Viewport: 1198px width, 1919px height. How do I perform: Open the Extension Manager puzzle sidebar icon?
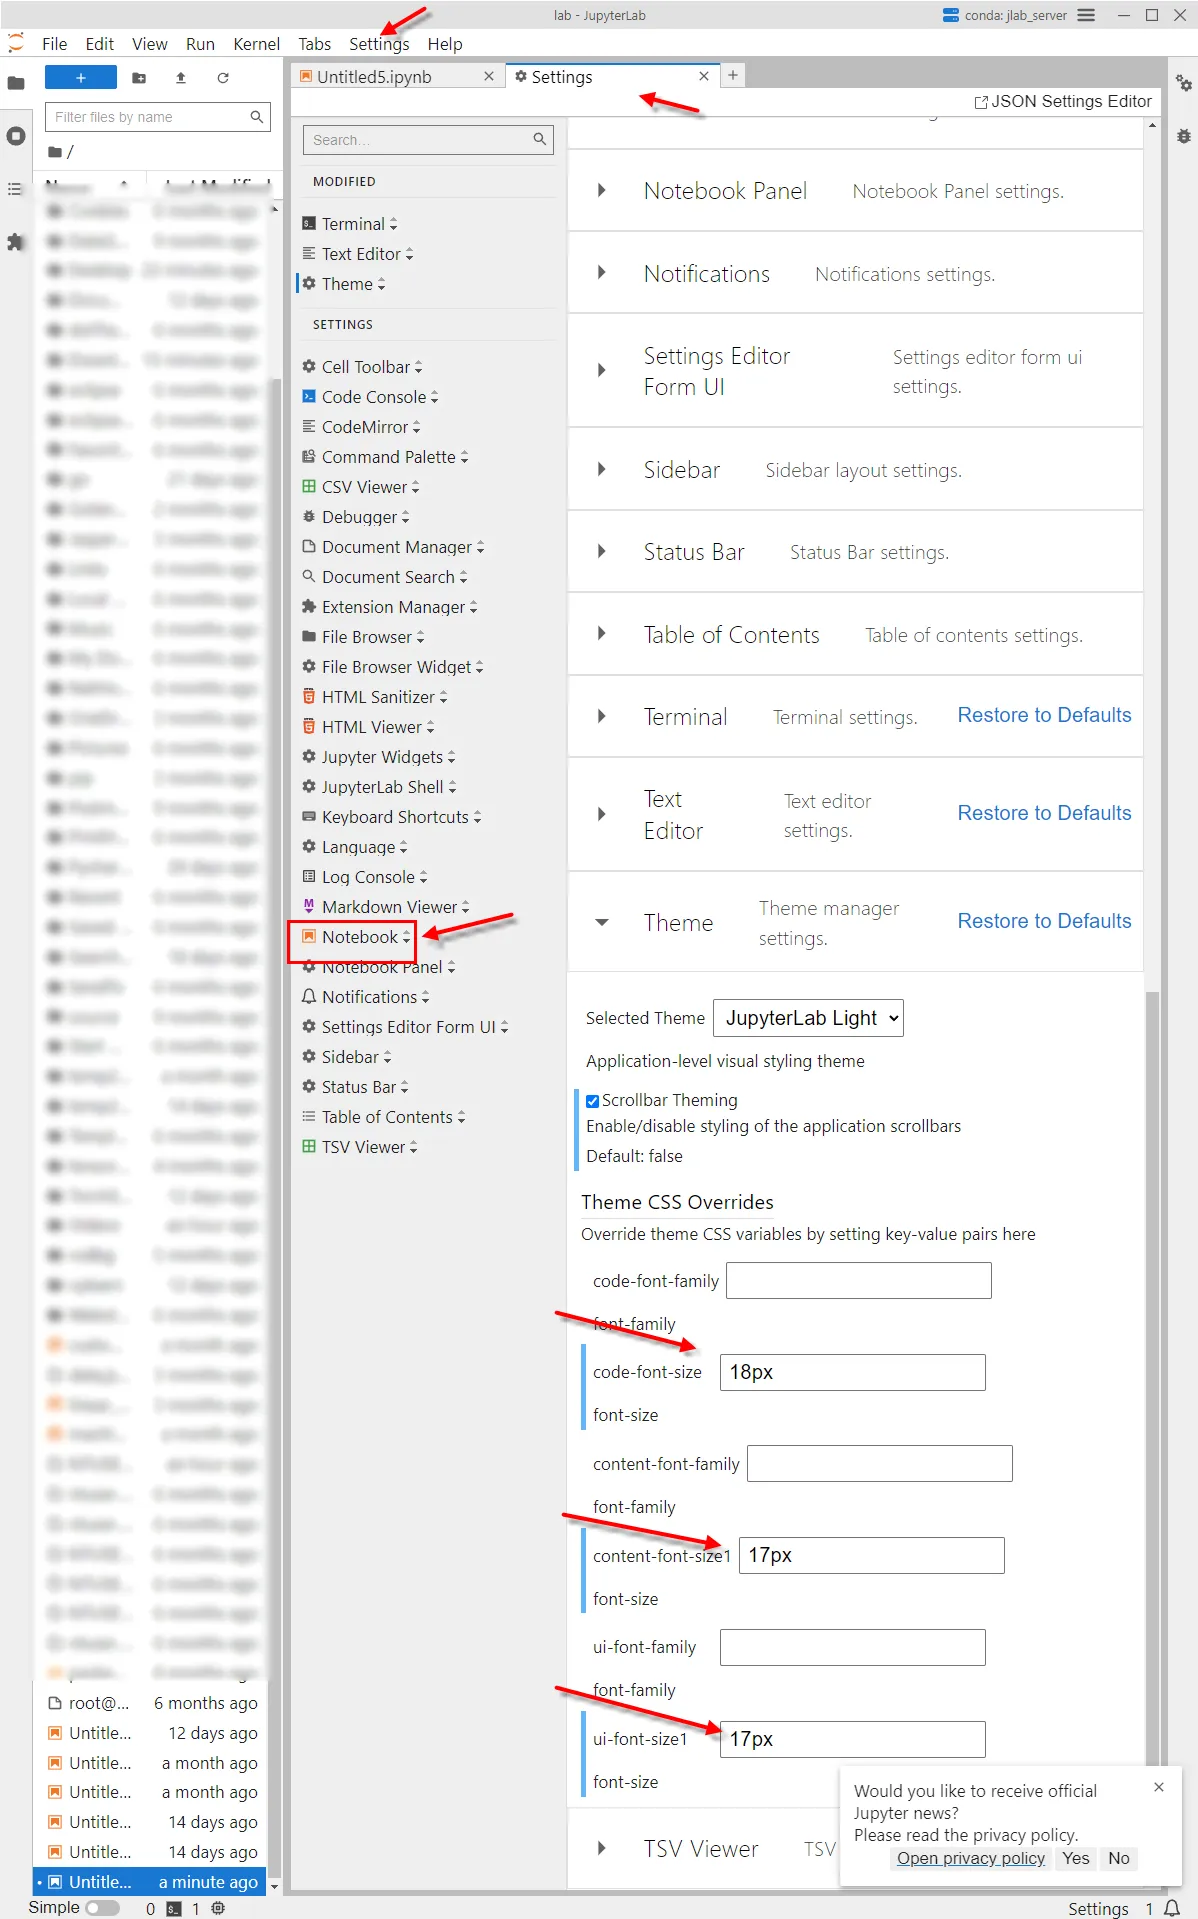coord(16,242)
